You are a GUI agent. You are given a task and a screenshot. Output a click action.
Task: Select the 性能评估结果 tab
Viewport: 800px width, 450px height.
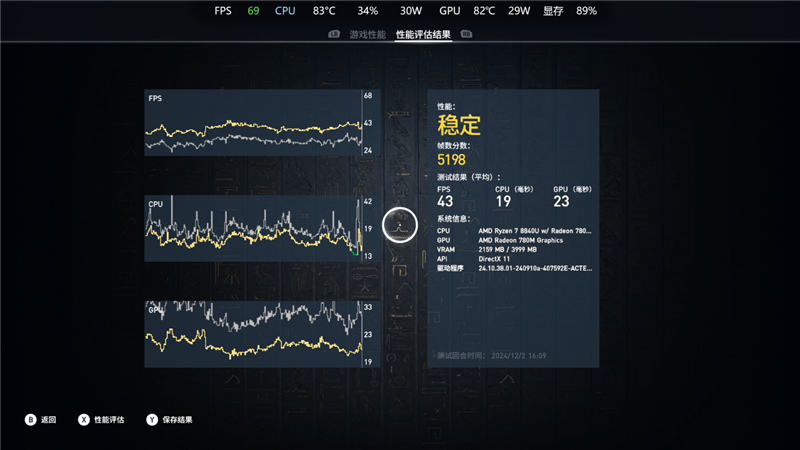tap(423, 35)
